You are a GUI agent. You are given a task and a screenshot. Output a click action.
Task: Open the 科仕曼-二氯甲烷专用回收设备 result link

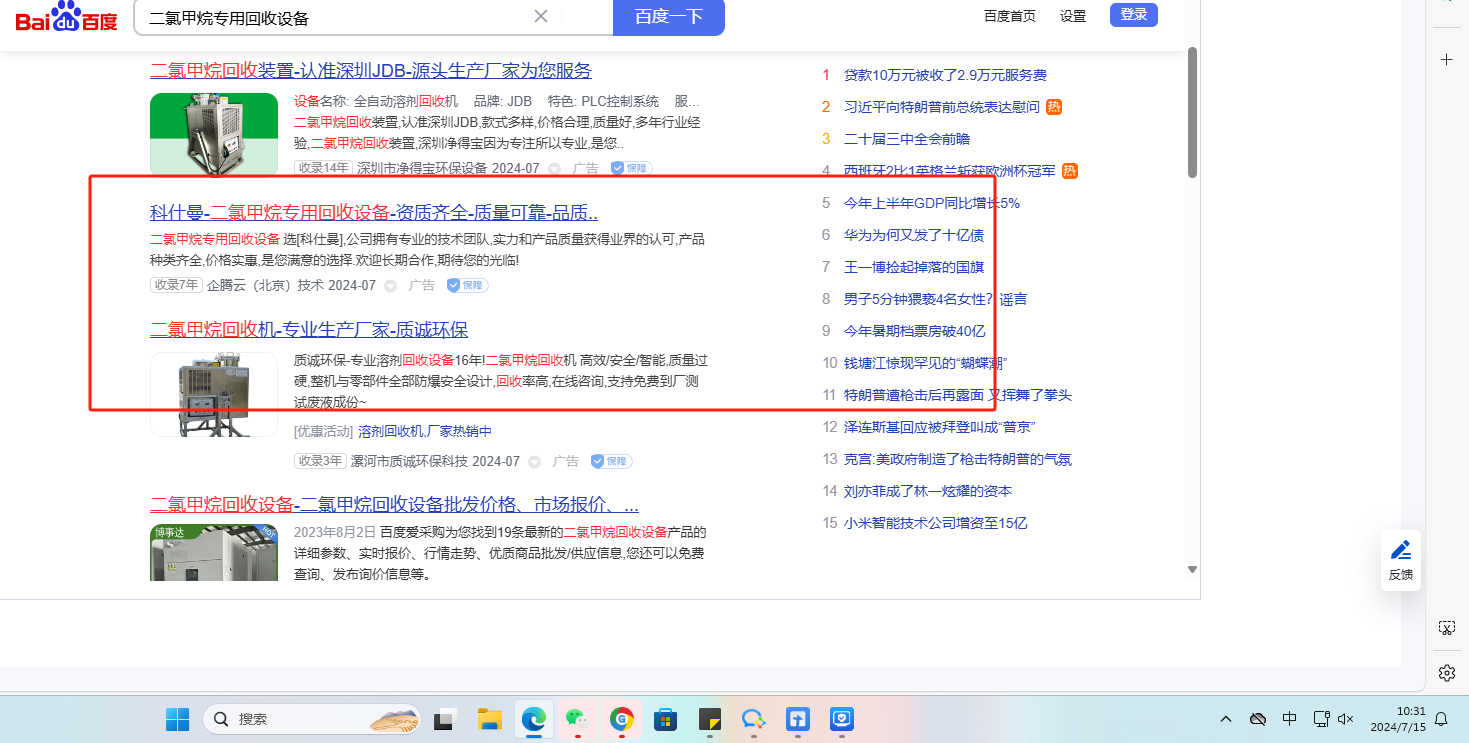(x=373, y=212)
